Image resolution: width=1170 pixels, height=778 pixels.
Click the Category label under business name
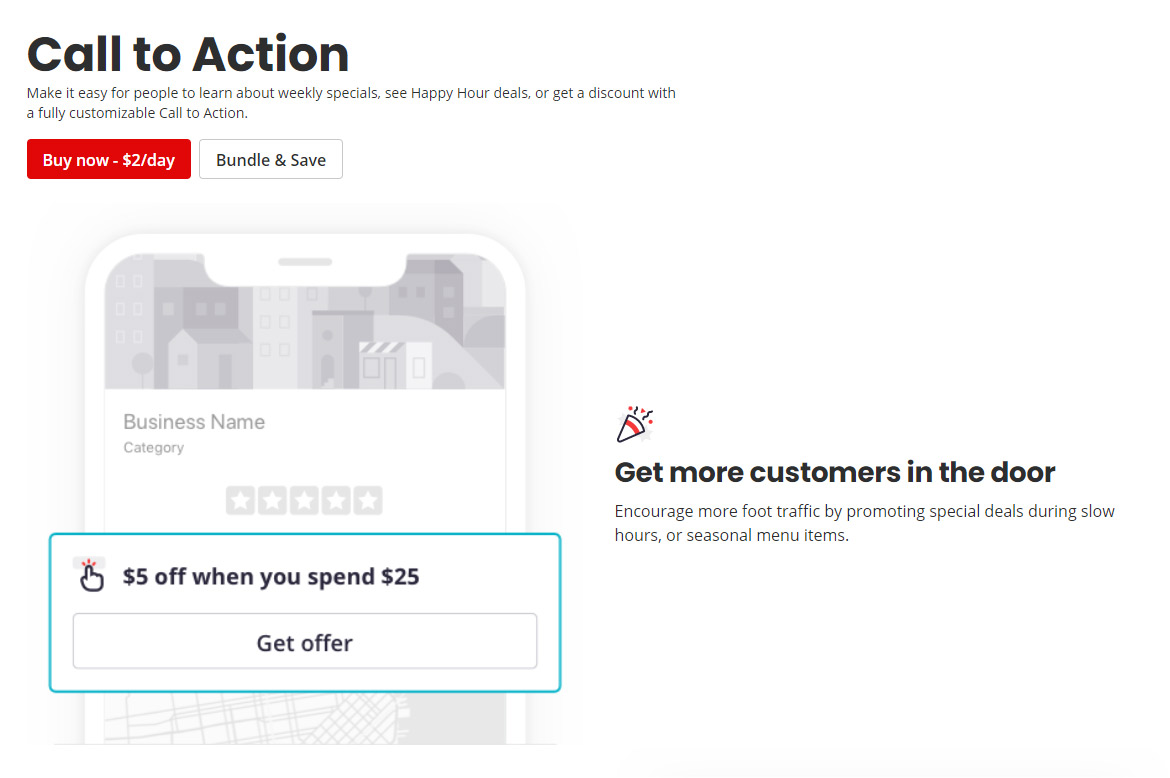(154, 448)
